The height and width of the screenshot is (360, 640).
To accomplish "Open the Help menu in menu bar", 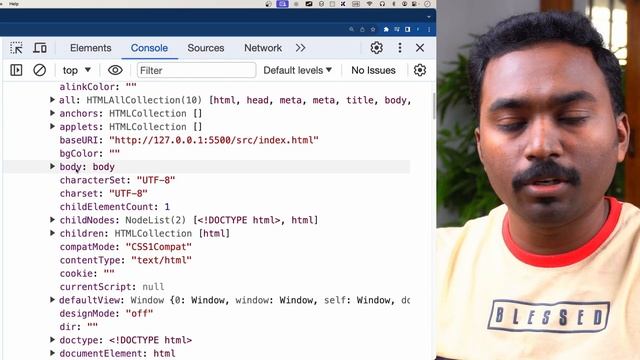I will tap(14, 4).
